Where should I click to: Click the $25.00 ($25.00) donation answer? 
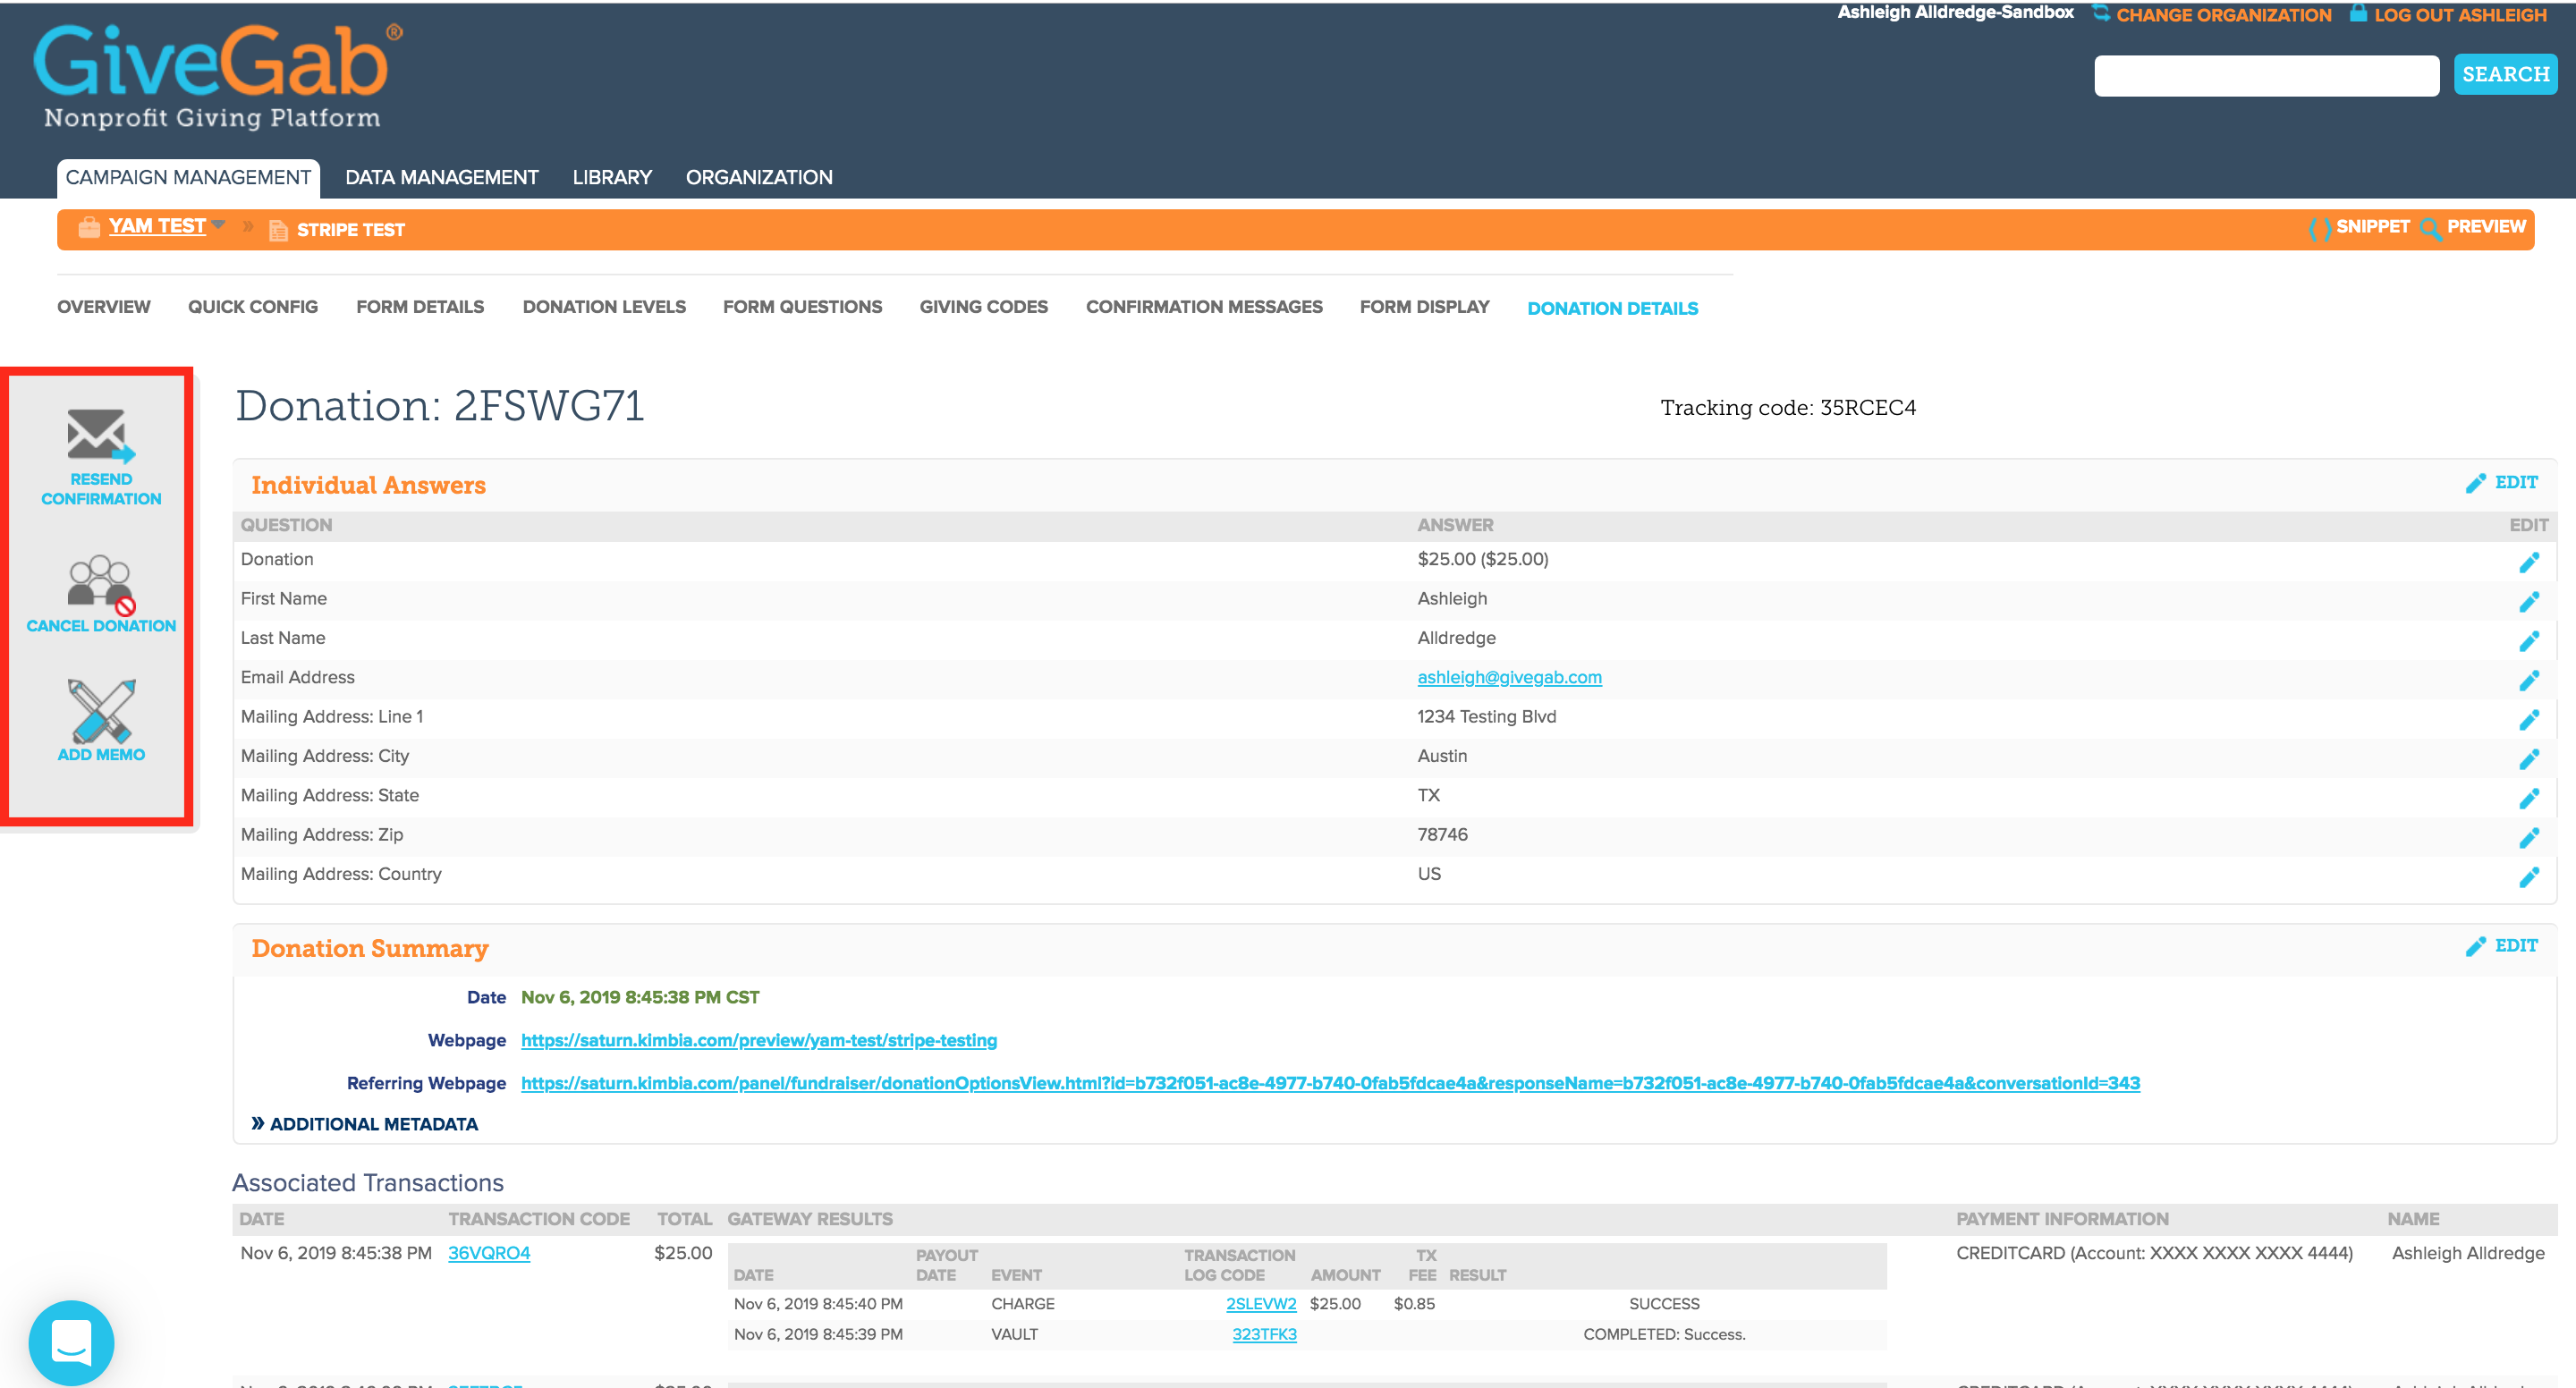point(1483,559)
